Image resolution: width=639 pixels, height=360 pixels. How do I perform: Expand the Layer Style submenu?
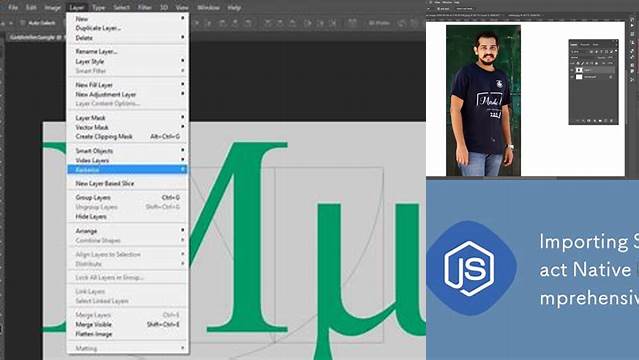(183, 61)
